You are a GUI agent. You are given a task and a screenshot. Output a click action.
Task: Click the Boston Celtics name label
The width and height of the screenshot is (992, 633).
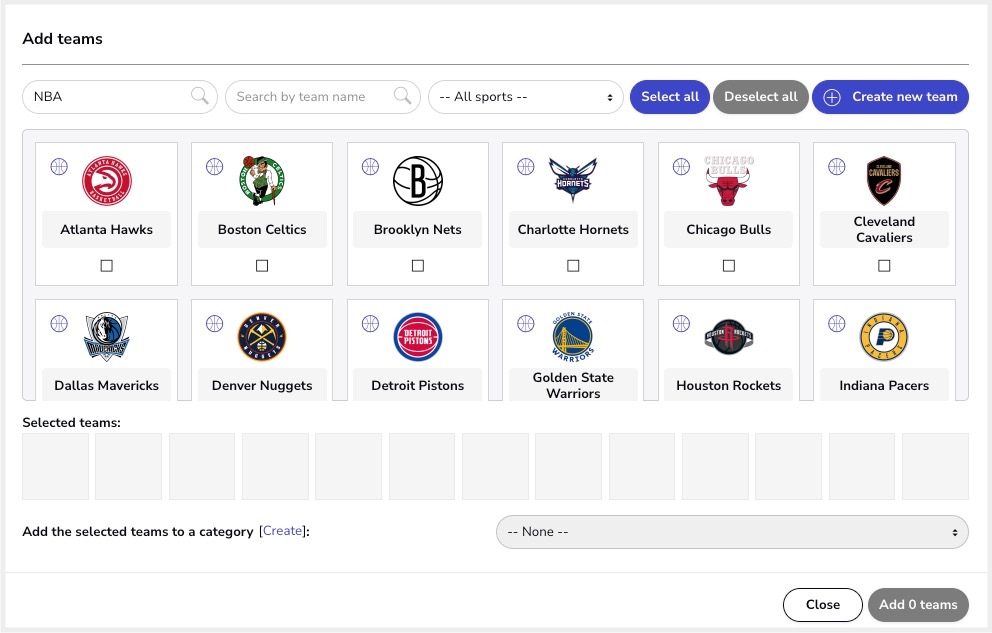click(262, 230)
